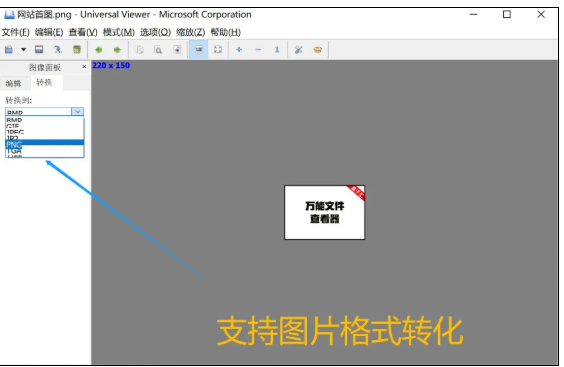
Task: Close the 图像面板 side panel
Action: click(84, 67)
